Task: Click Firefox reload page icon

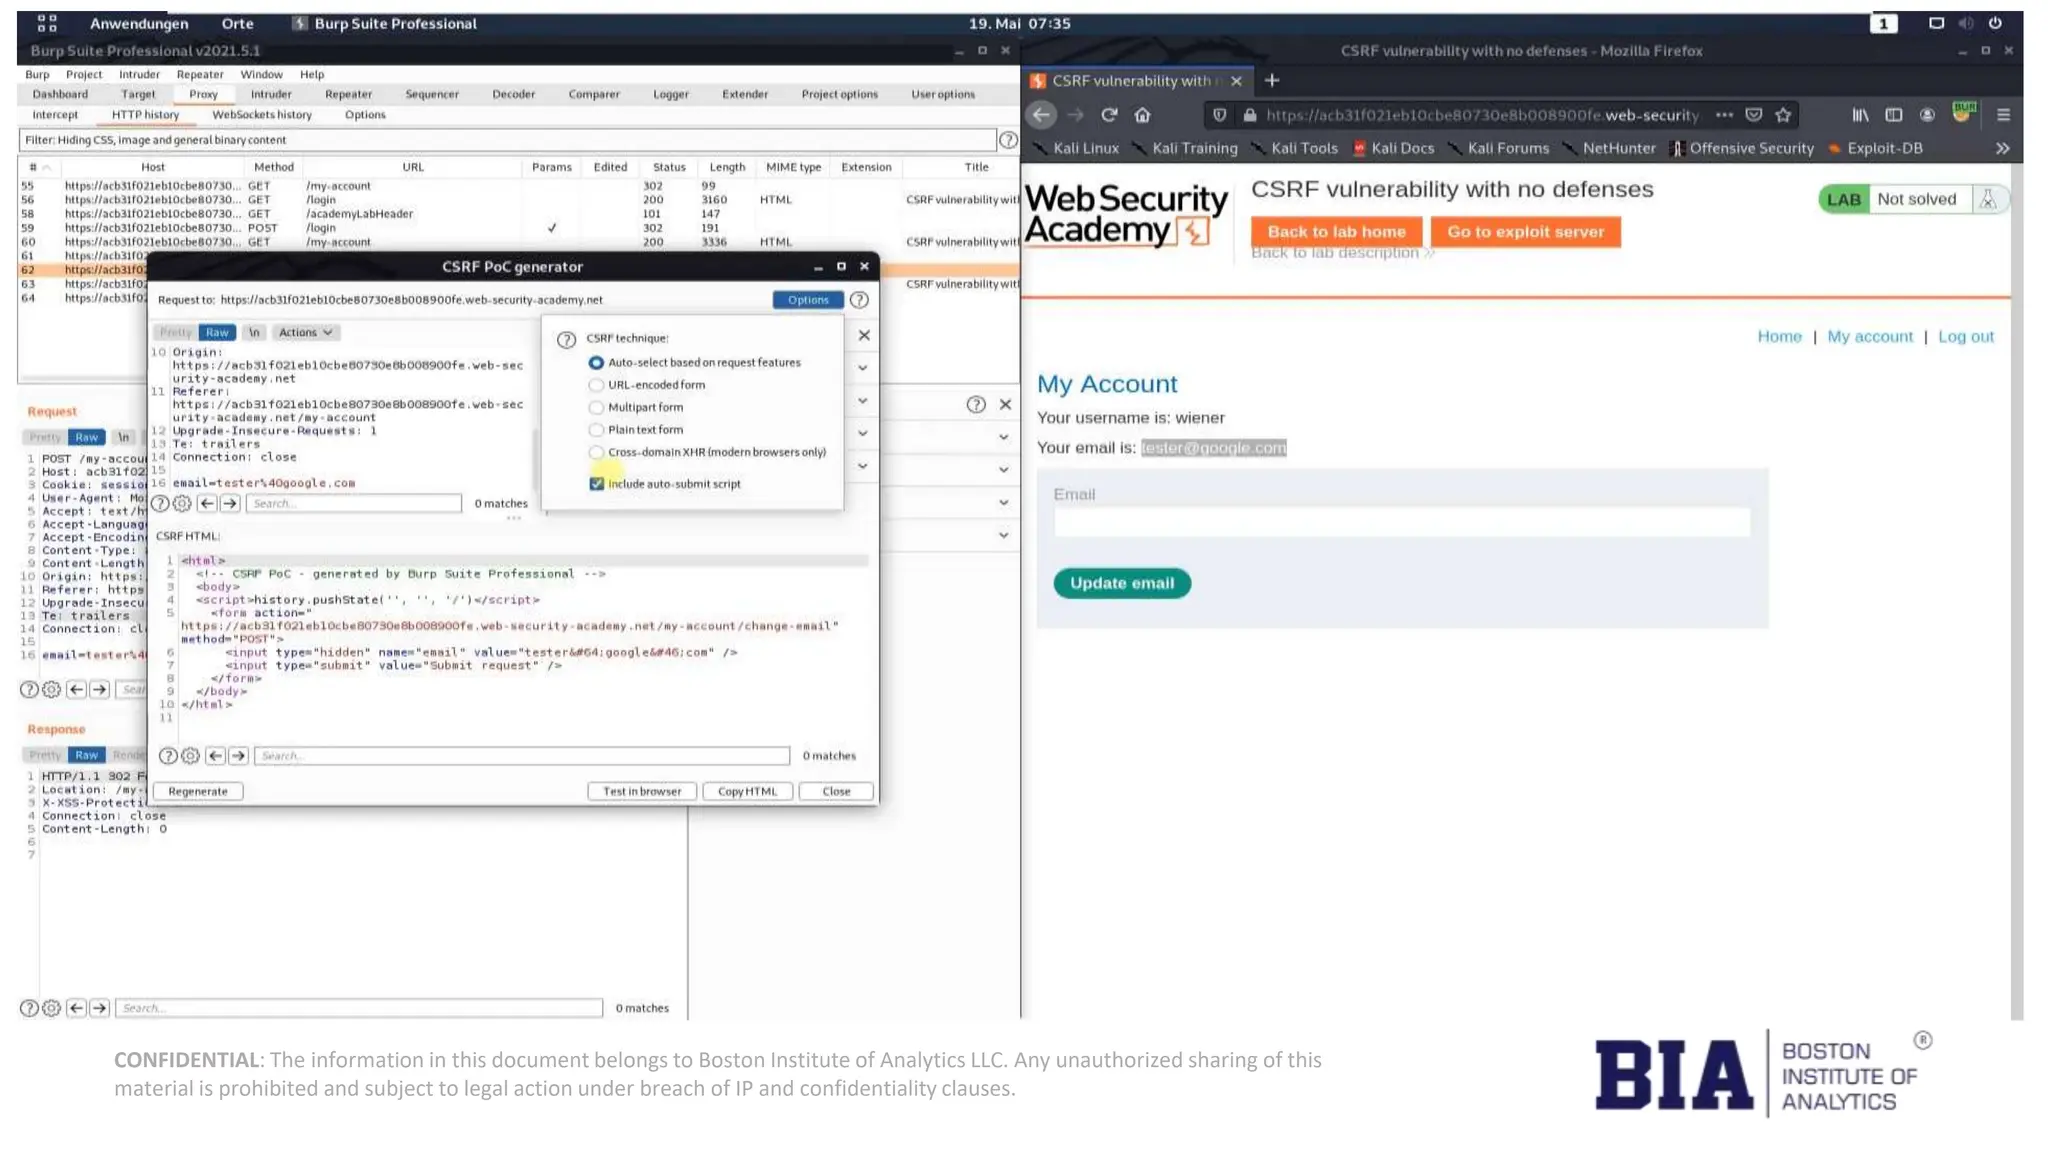Action: point(1109,115)
